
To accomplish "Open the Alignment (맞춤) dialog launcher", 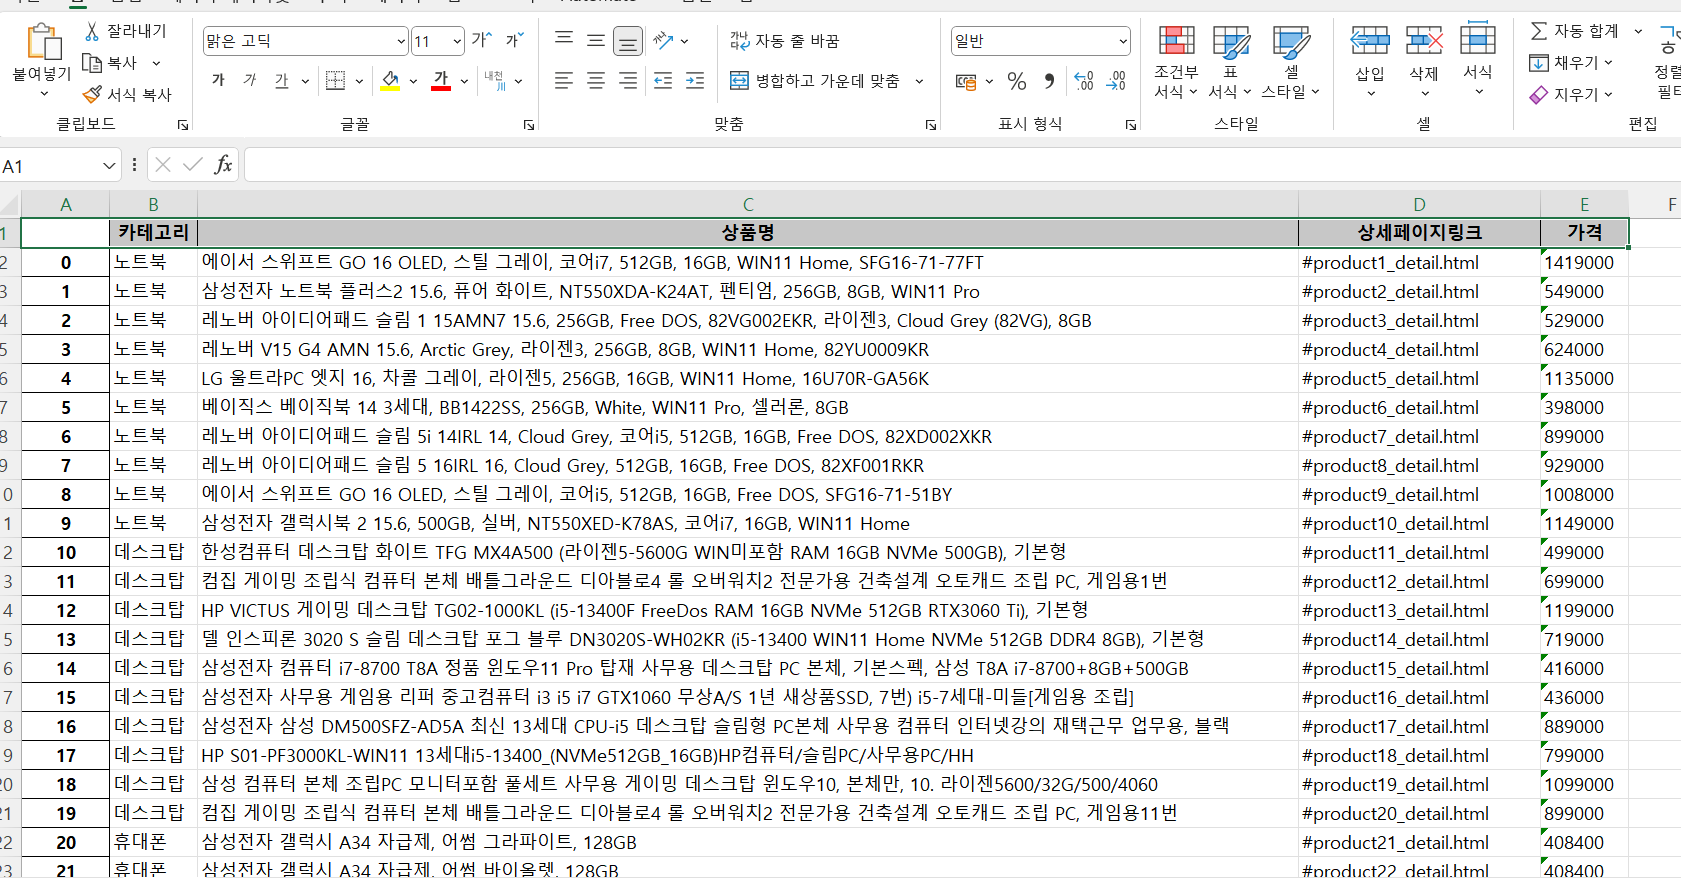I will [931, 125].
